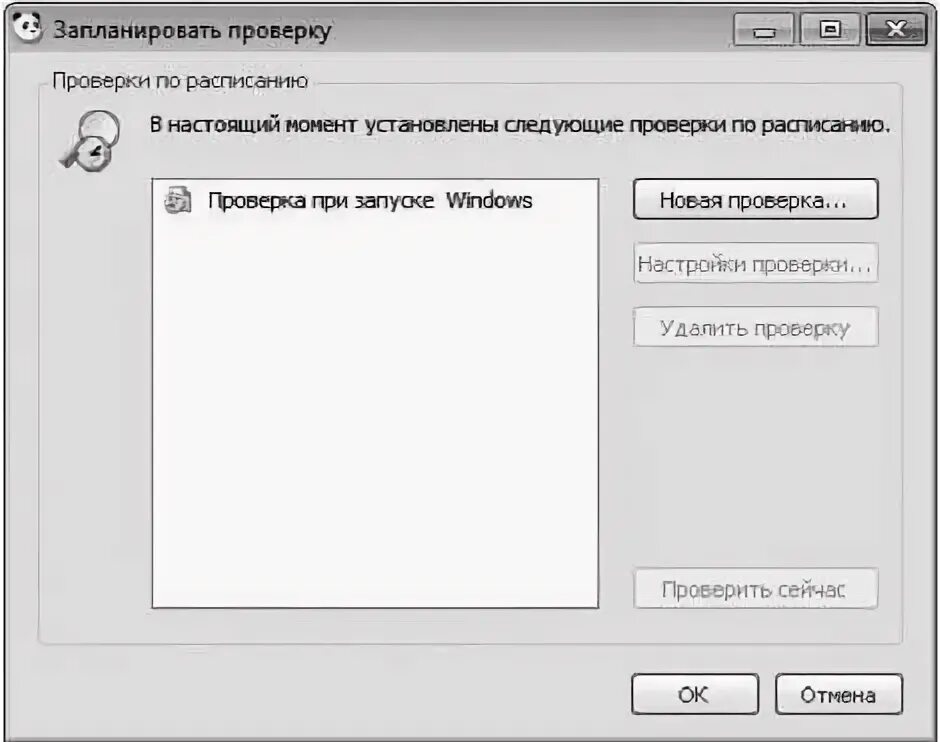Dismiss the dialog using Отмена
Screen dimensions: 940x742
click(839, 695)
